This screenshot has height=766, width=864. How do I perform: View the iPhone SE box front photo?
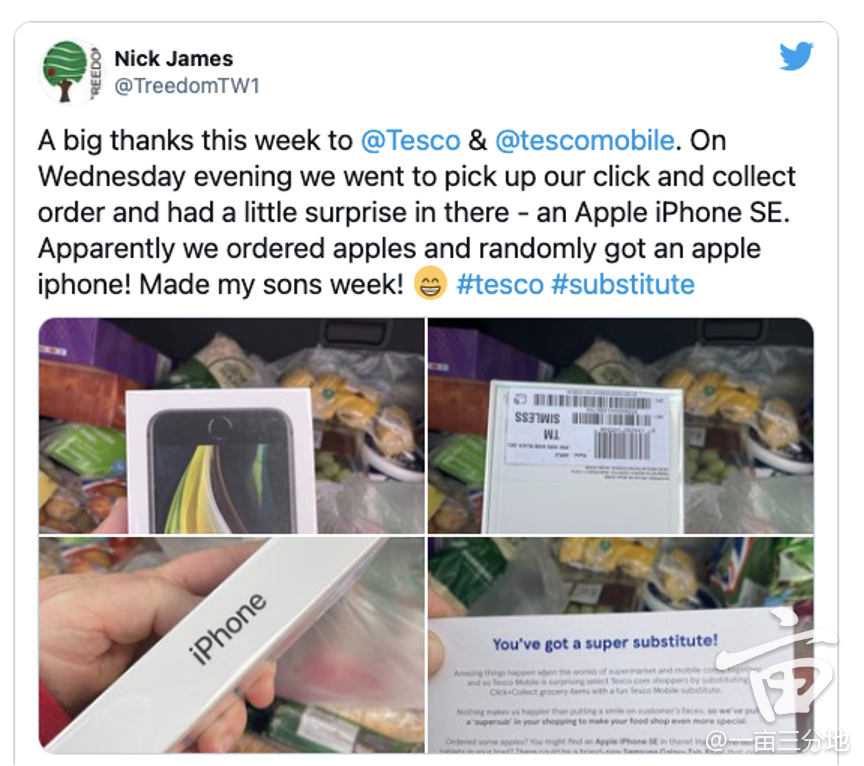[231, 425]
